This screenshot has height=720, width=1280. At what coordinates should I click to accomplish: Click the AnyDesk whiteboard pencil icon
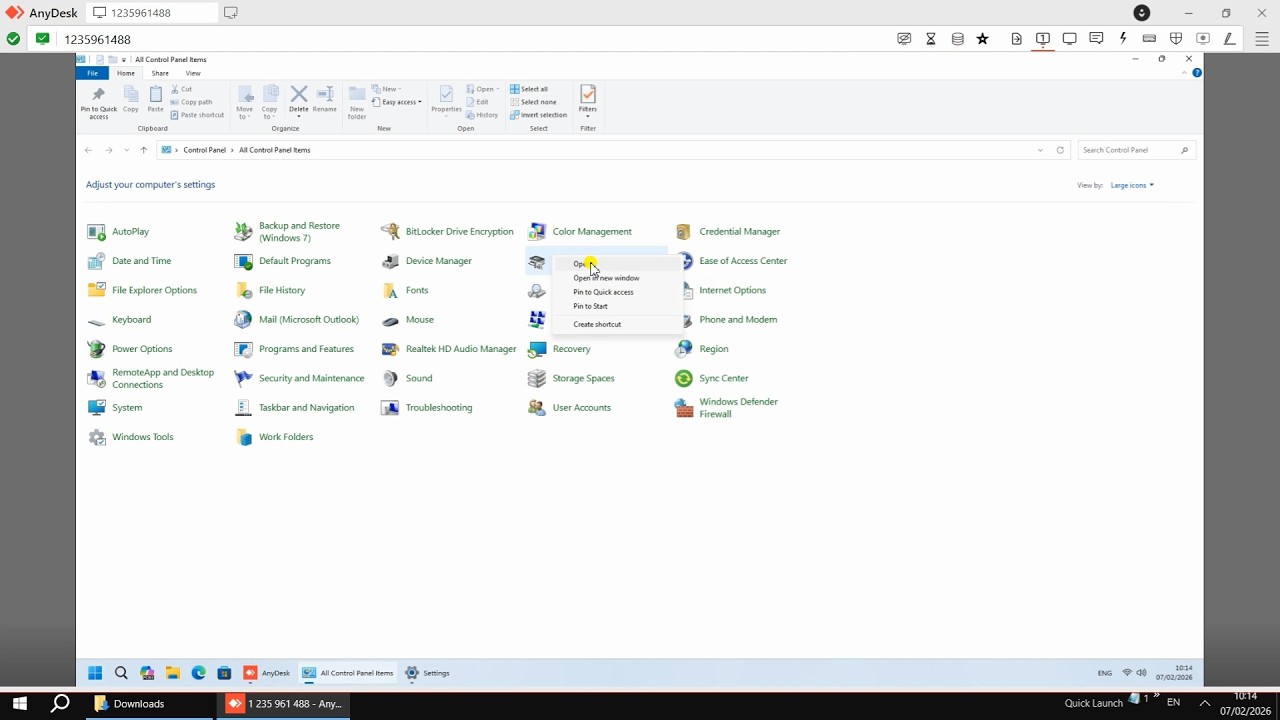pyautogui.click(x=1229, y=39)
